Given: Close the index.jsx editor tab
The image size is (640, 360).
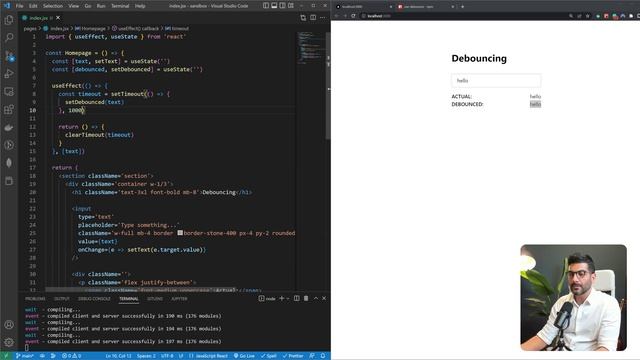Looking at the screenshot, I should (58, 18).
